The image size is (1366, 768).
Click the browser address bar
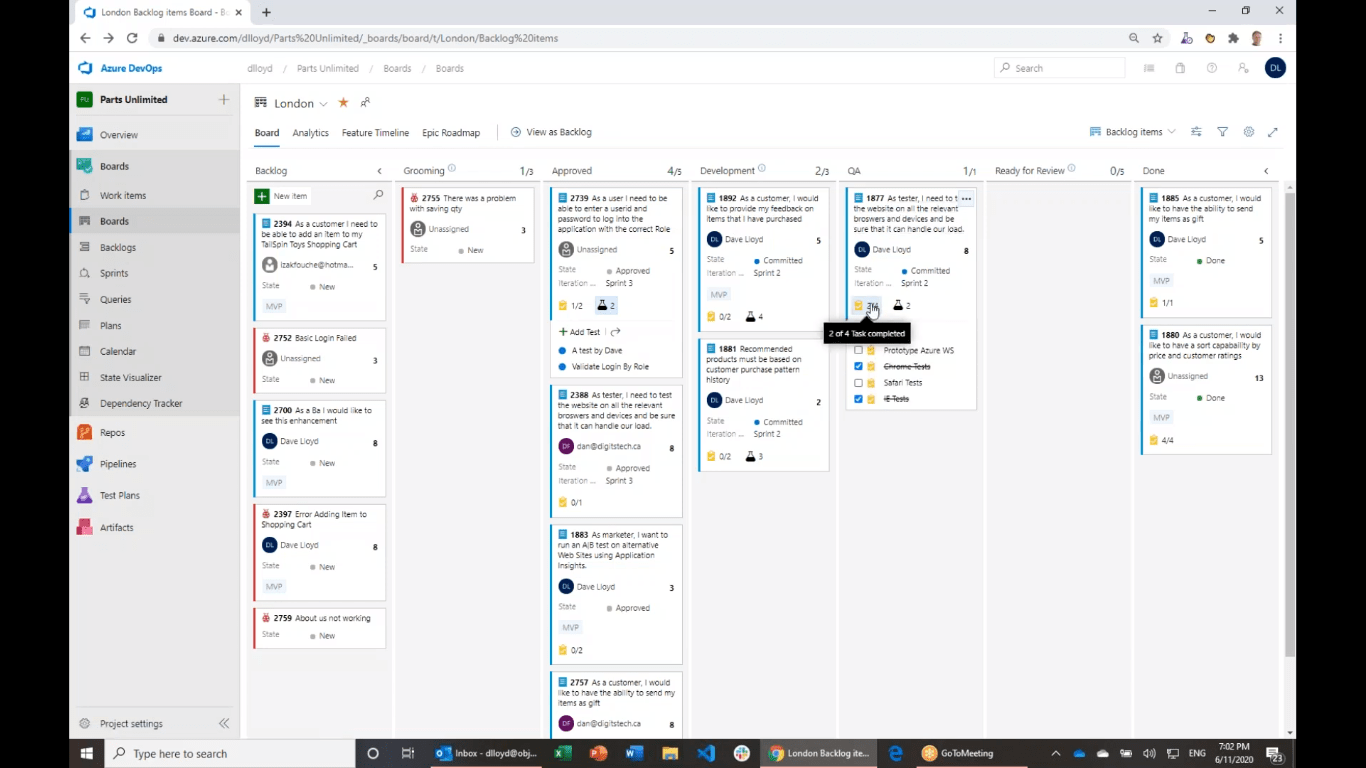click(x=640, y=38)
